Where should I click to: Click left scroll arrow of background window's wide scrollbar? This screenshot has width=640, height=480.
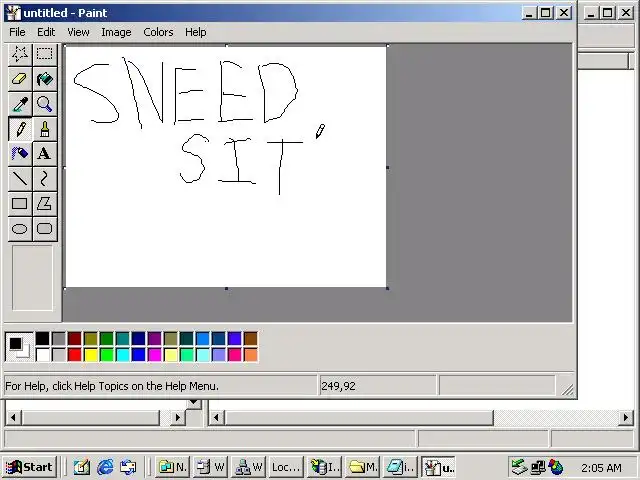216,418
